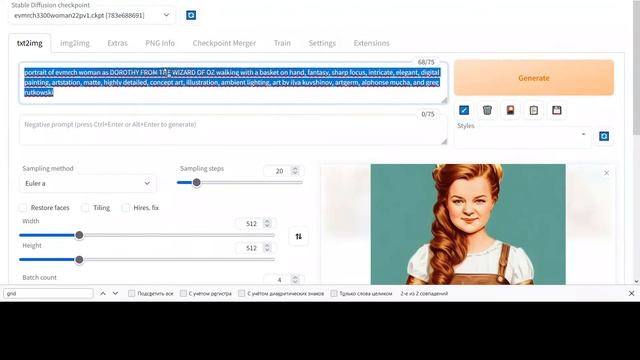Viewport: 640px width, 360px height.
Task: Click the Batch count value field
Action: click(x=279, y=280)
